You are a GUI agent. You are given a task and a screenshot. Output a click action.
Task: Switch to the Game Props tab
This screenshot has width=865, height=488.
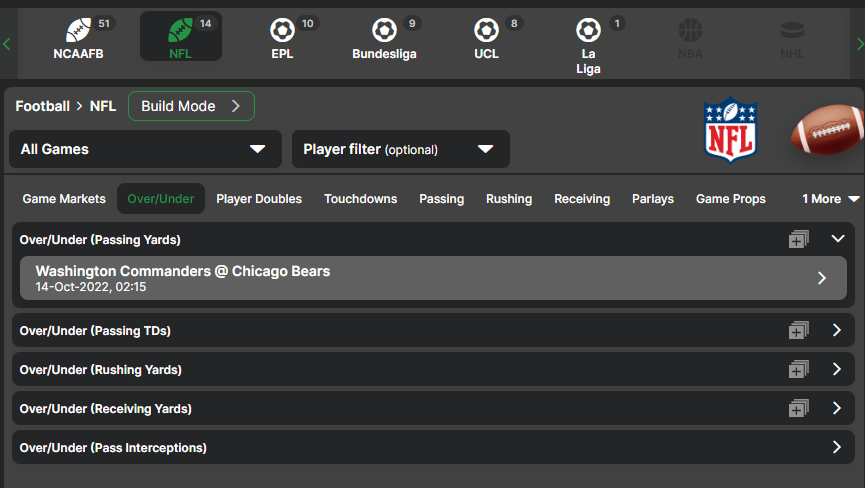pos(730,199)
